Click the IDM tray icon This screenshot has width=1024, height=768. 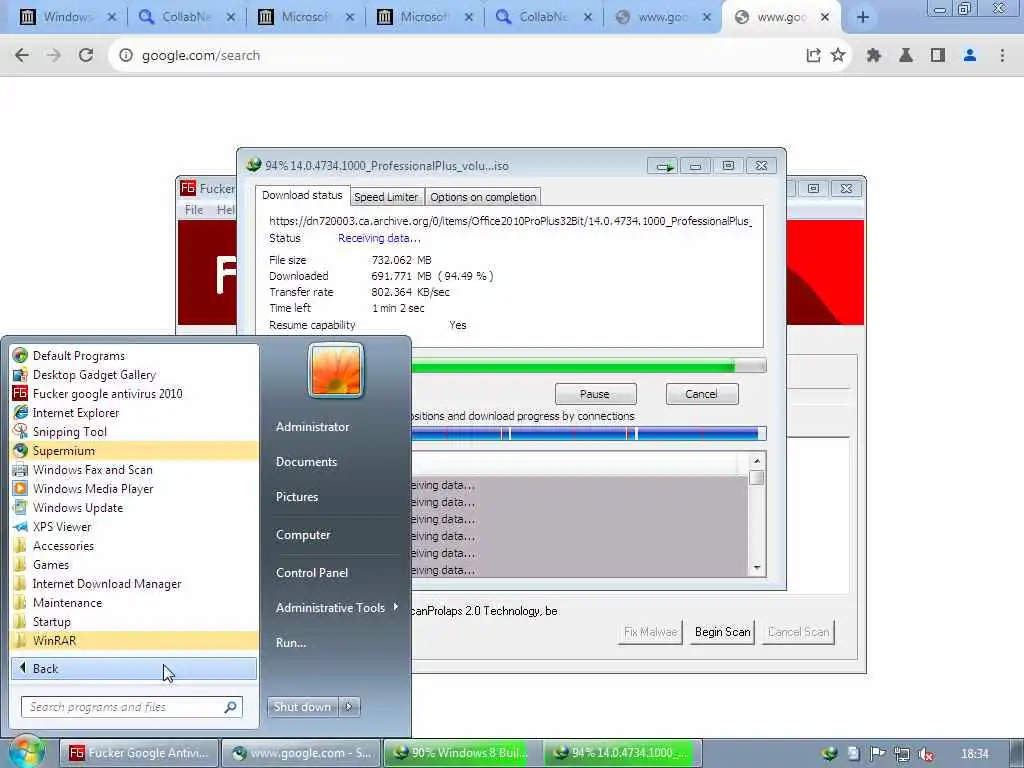click(830, 754)
